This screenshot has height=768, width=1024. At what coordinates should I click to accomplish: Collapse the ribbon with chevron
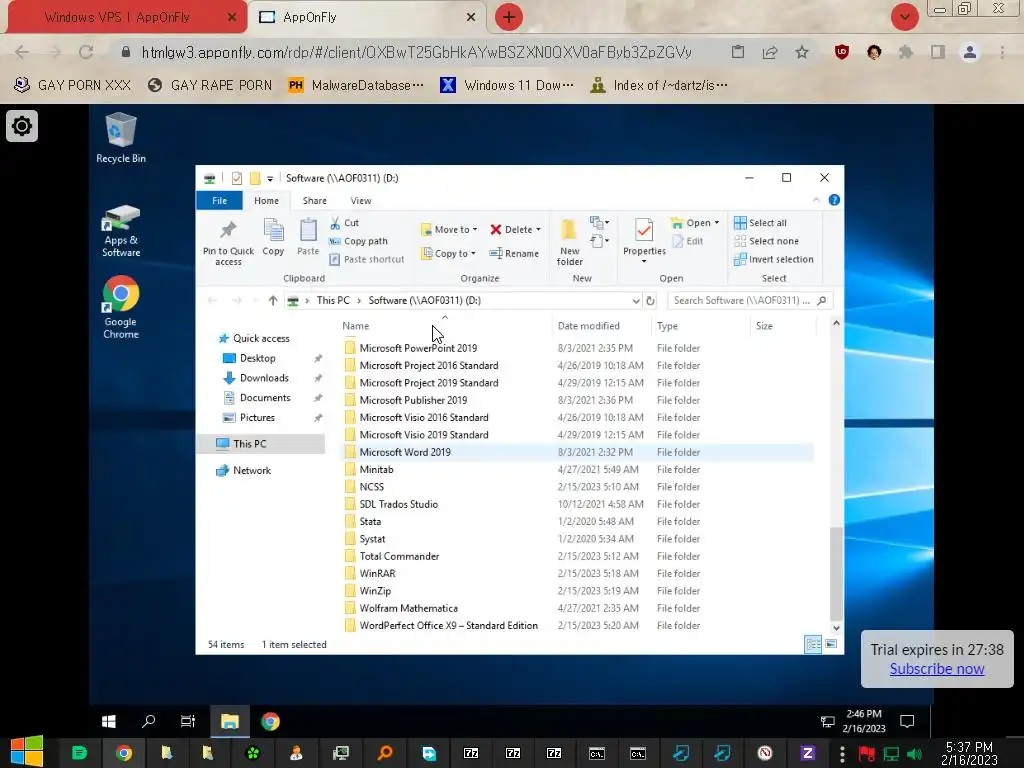pos(816,200)
